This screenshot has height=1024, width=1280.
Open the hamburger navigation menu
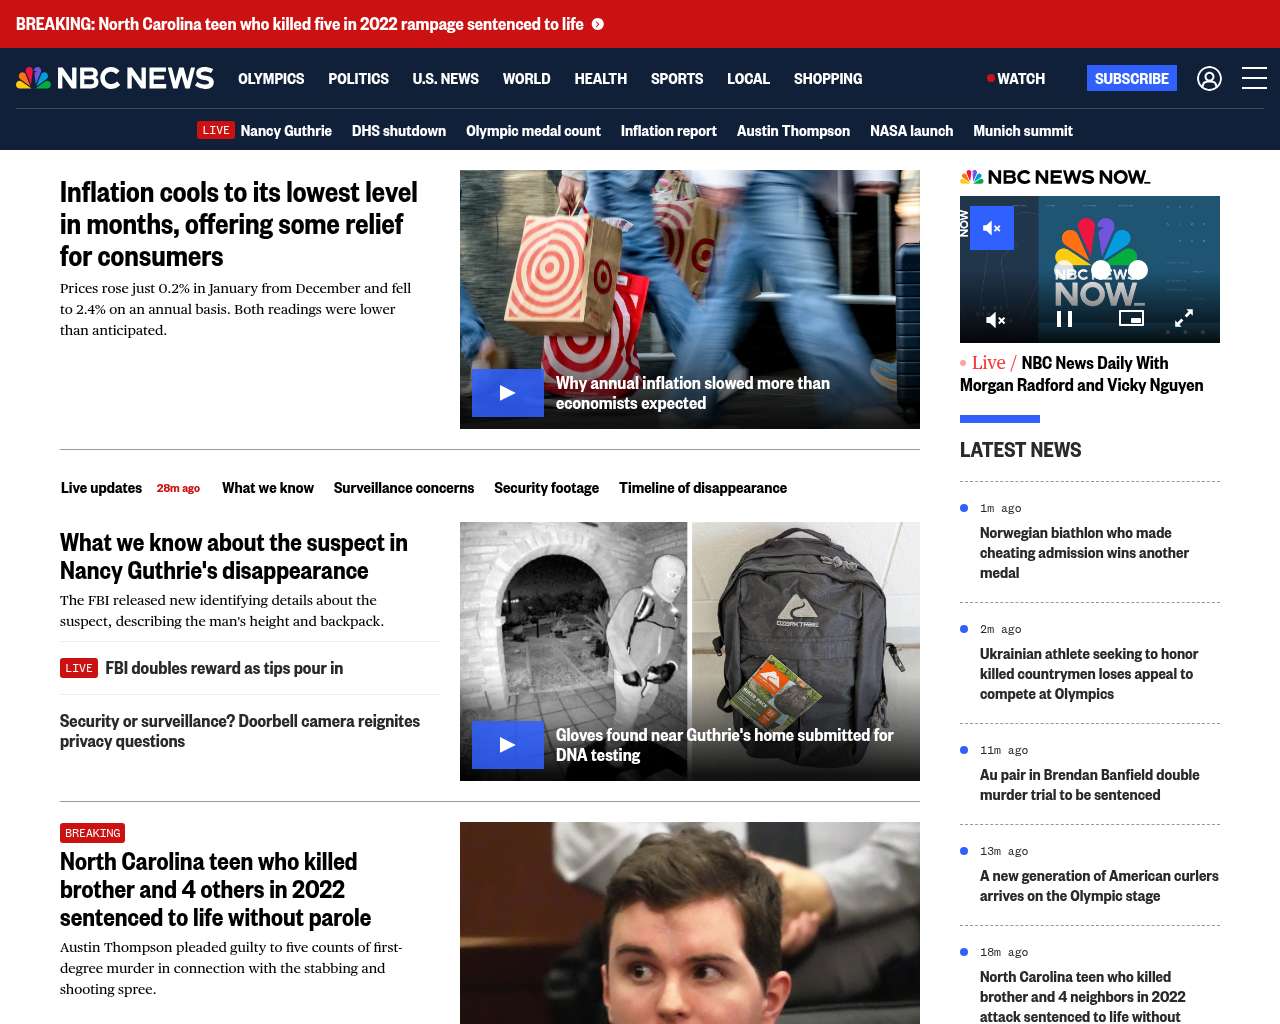pos(1254,78)
